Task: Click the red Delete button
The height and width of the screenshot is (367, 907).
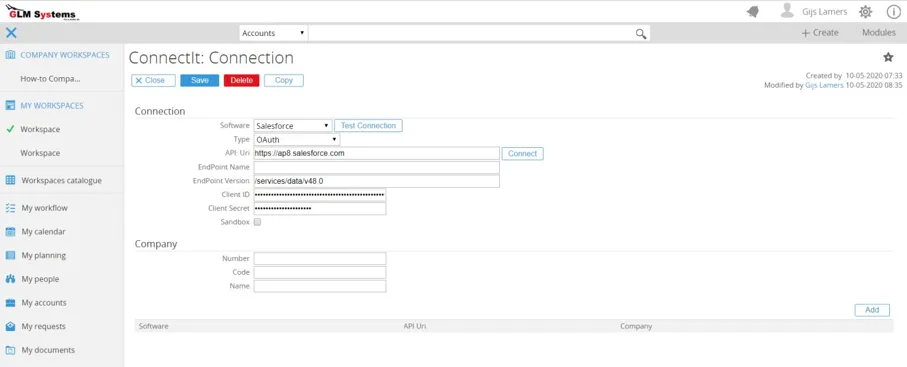Action: [x=242, y=80]
